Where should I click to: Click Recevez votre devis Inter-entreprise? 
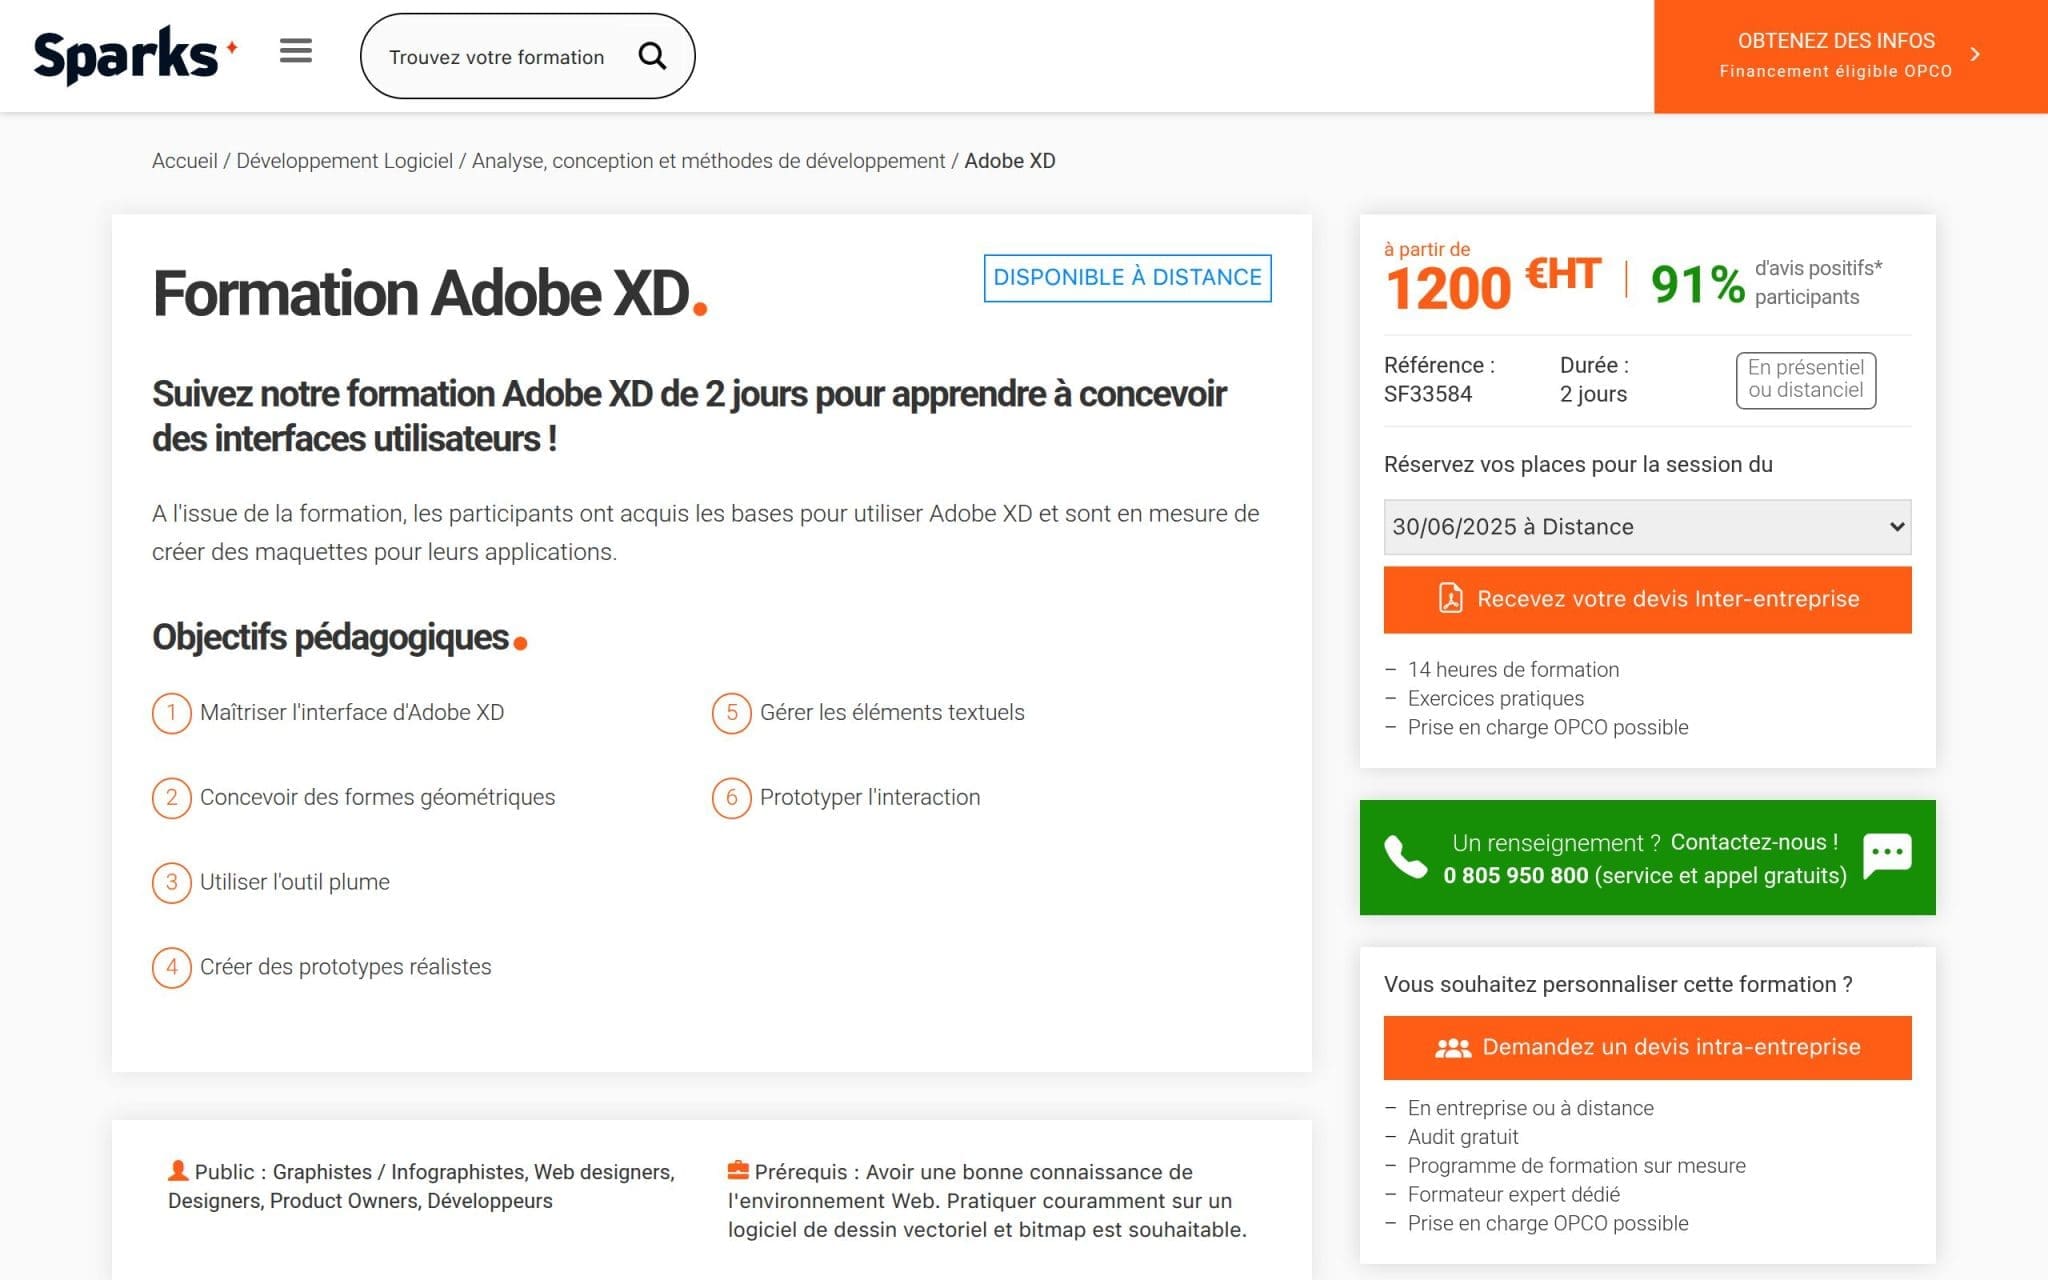[1647, 599]
